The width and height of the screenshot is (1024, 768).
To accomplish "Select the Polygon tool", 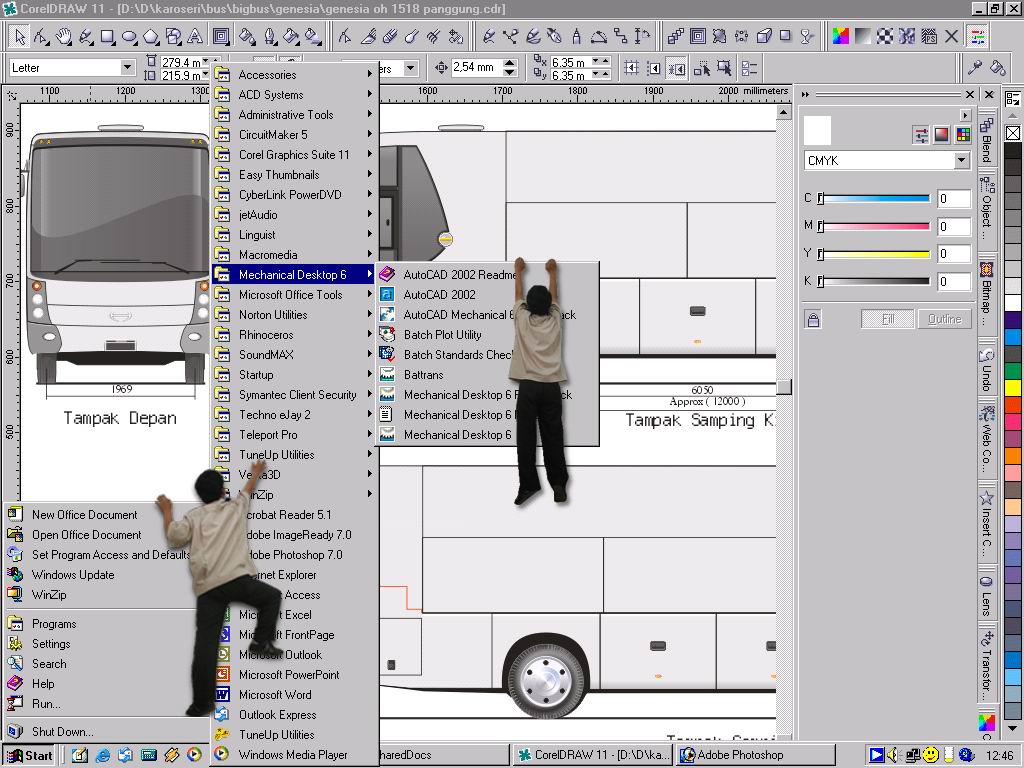I will pos(151,37).
